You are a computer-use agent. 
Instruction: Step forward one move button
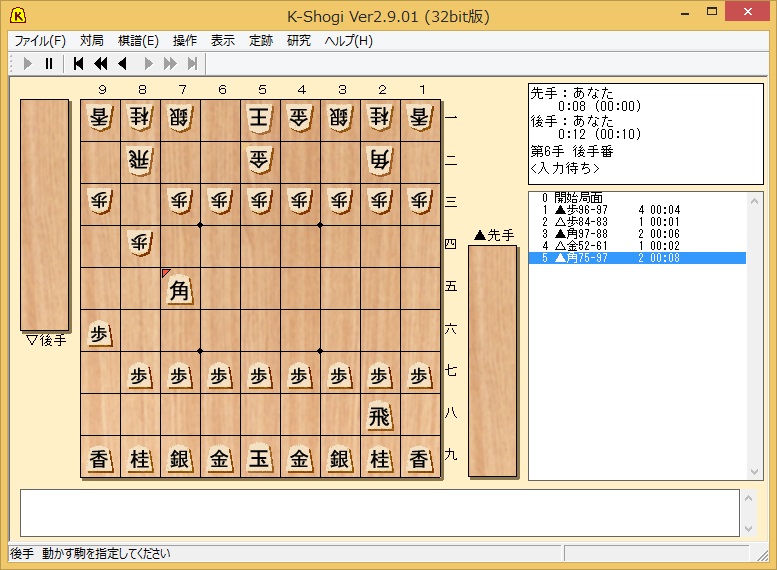(x=148, y=63)
